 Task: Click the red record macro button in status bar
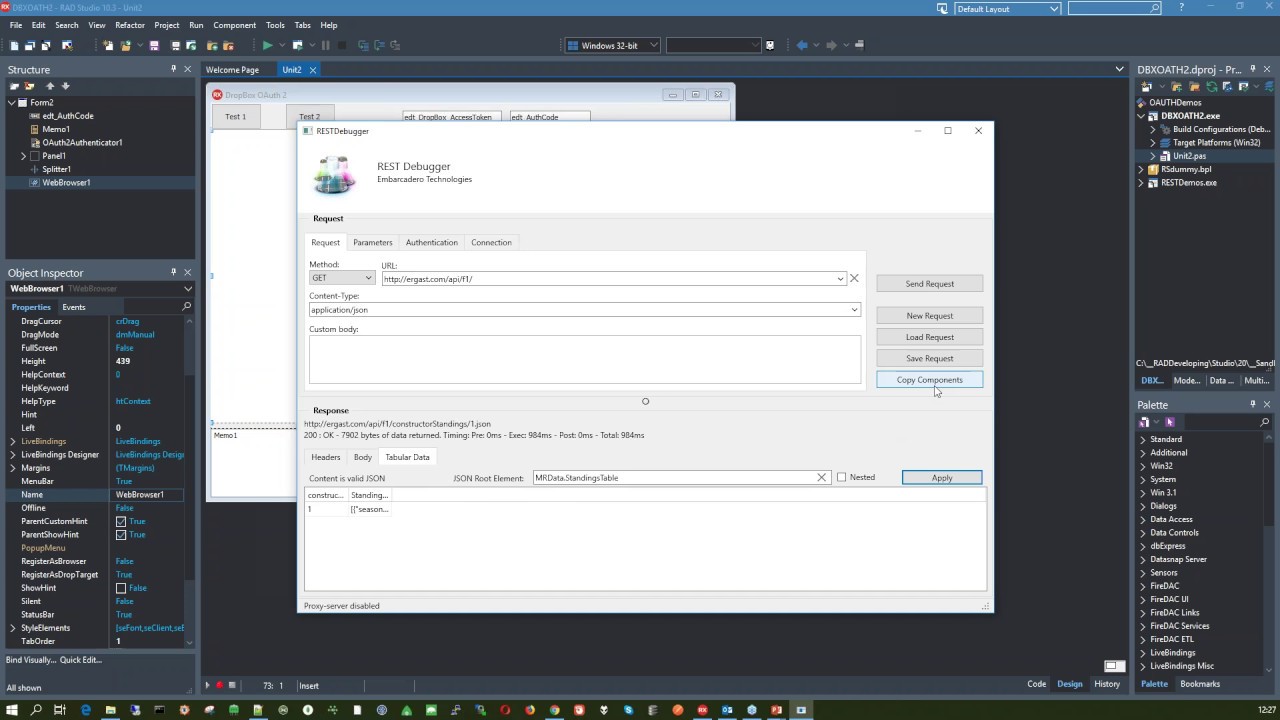click(x=220, y=685)
